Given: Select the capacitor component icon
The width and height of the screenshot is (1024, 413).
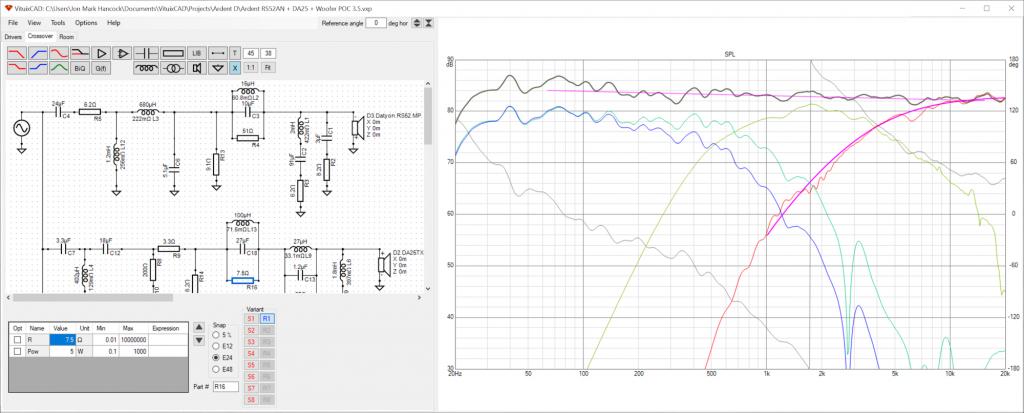Looking at the screenshot, I should point(146,53).
